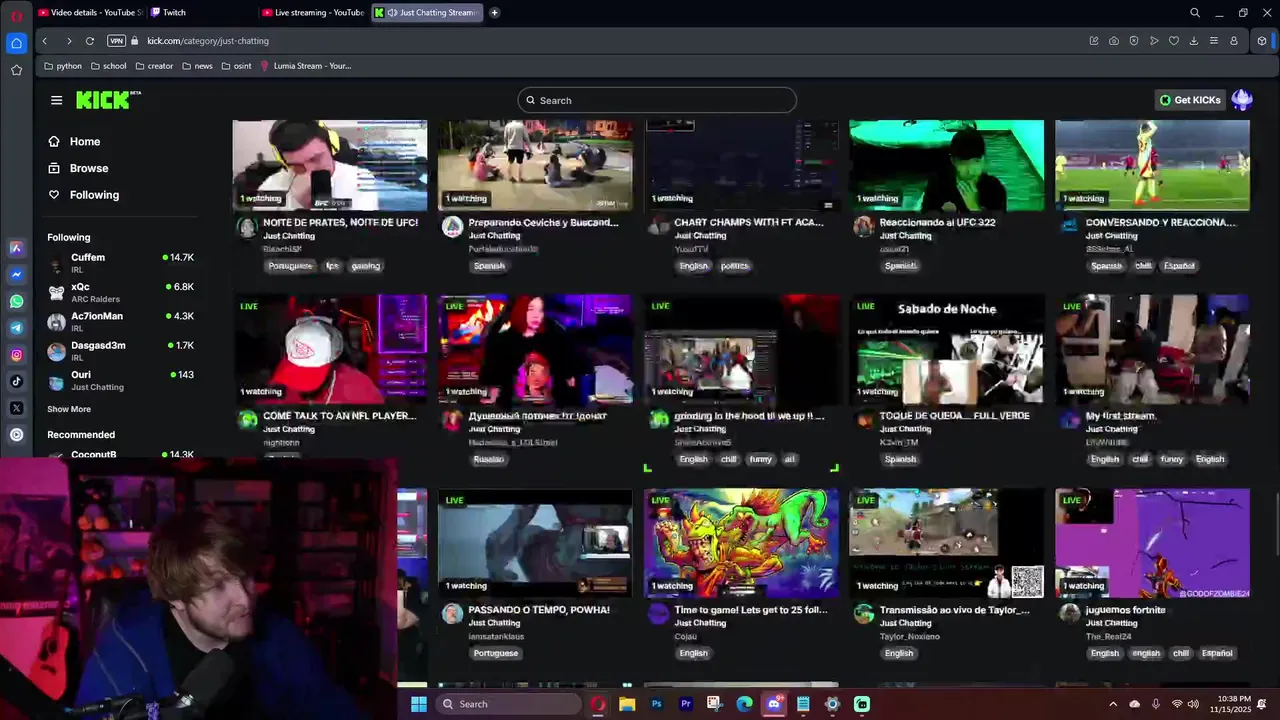Viewport: 1280px width, 720px height.
Task: Click the tab search magnifier icon
Action: [1195, 13]
